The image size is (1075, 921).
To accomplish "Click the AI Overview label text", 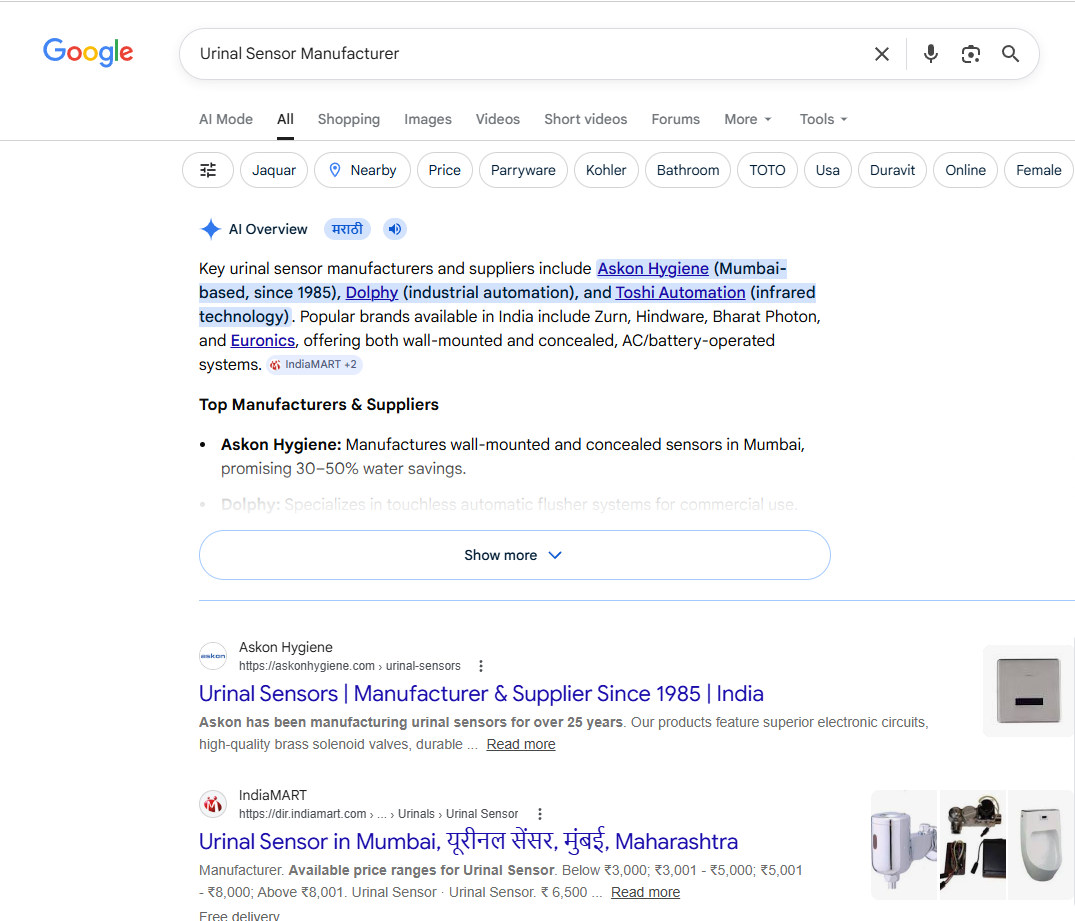I will click(268, 229).
